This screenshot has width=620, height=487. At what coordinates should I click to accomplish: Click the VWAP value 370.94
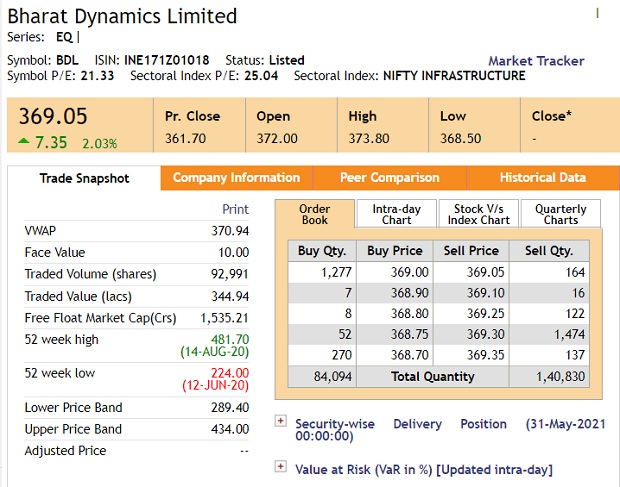click(230, 230)
